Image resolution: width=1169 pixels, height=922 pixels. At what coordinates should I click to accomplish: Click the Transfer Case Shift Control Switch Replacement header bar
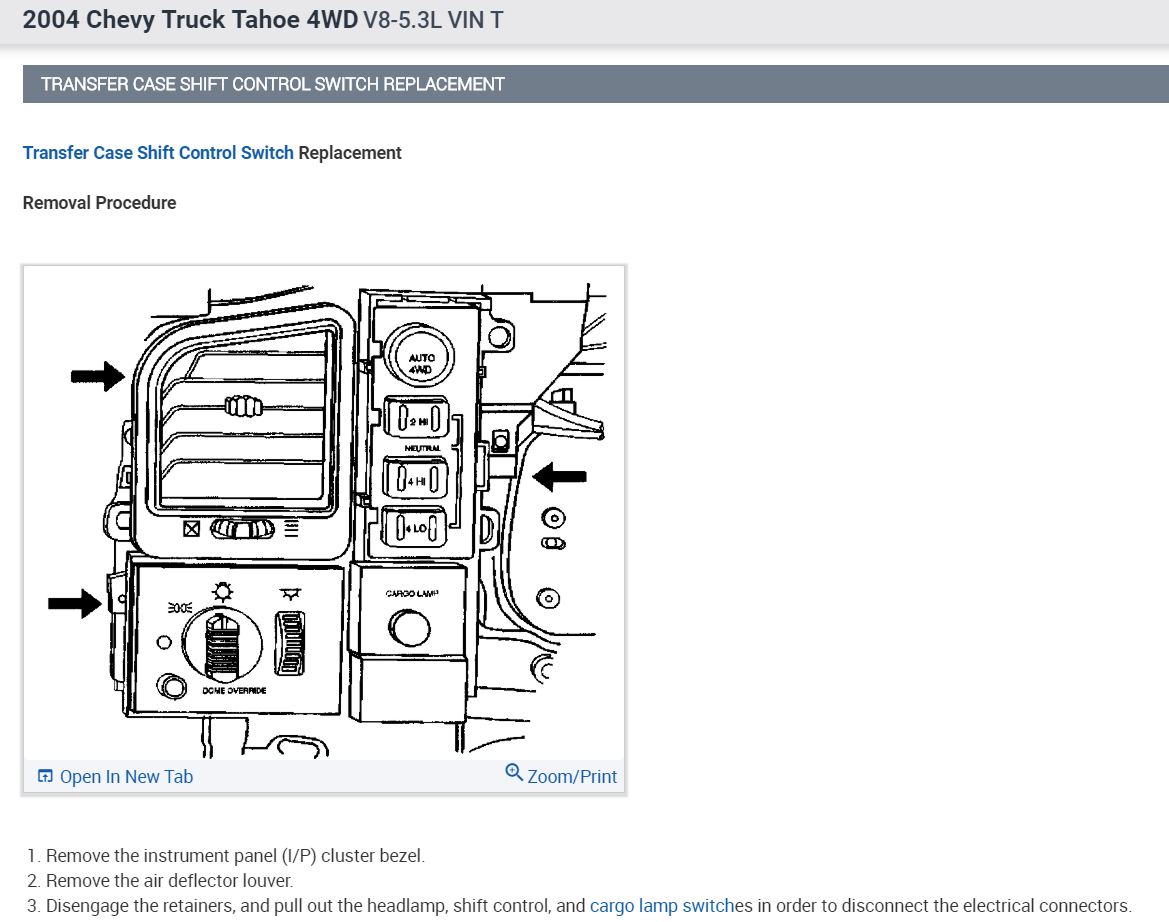pyautogui.click(x=596, y=84)
